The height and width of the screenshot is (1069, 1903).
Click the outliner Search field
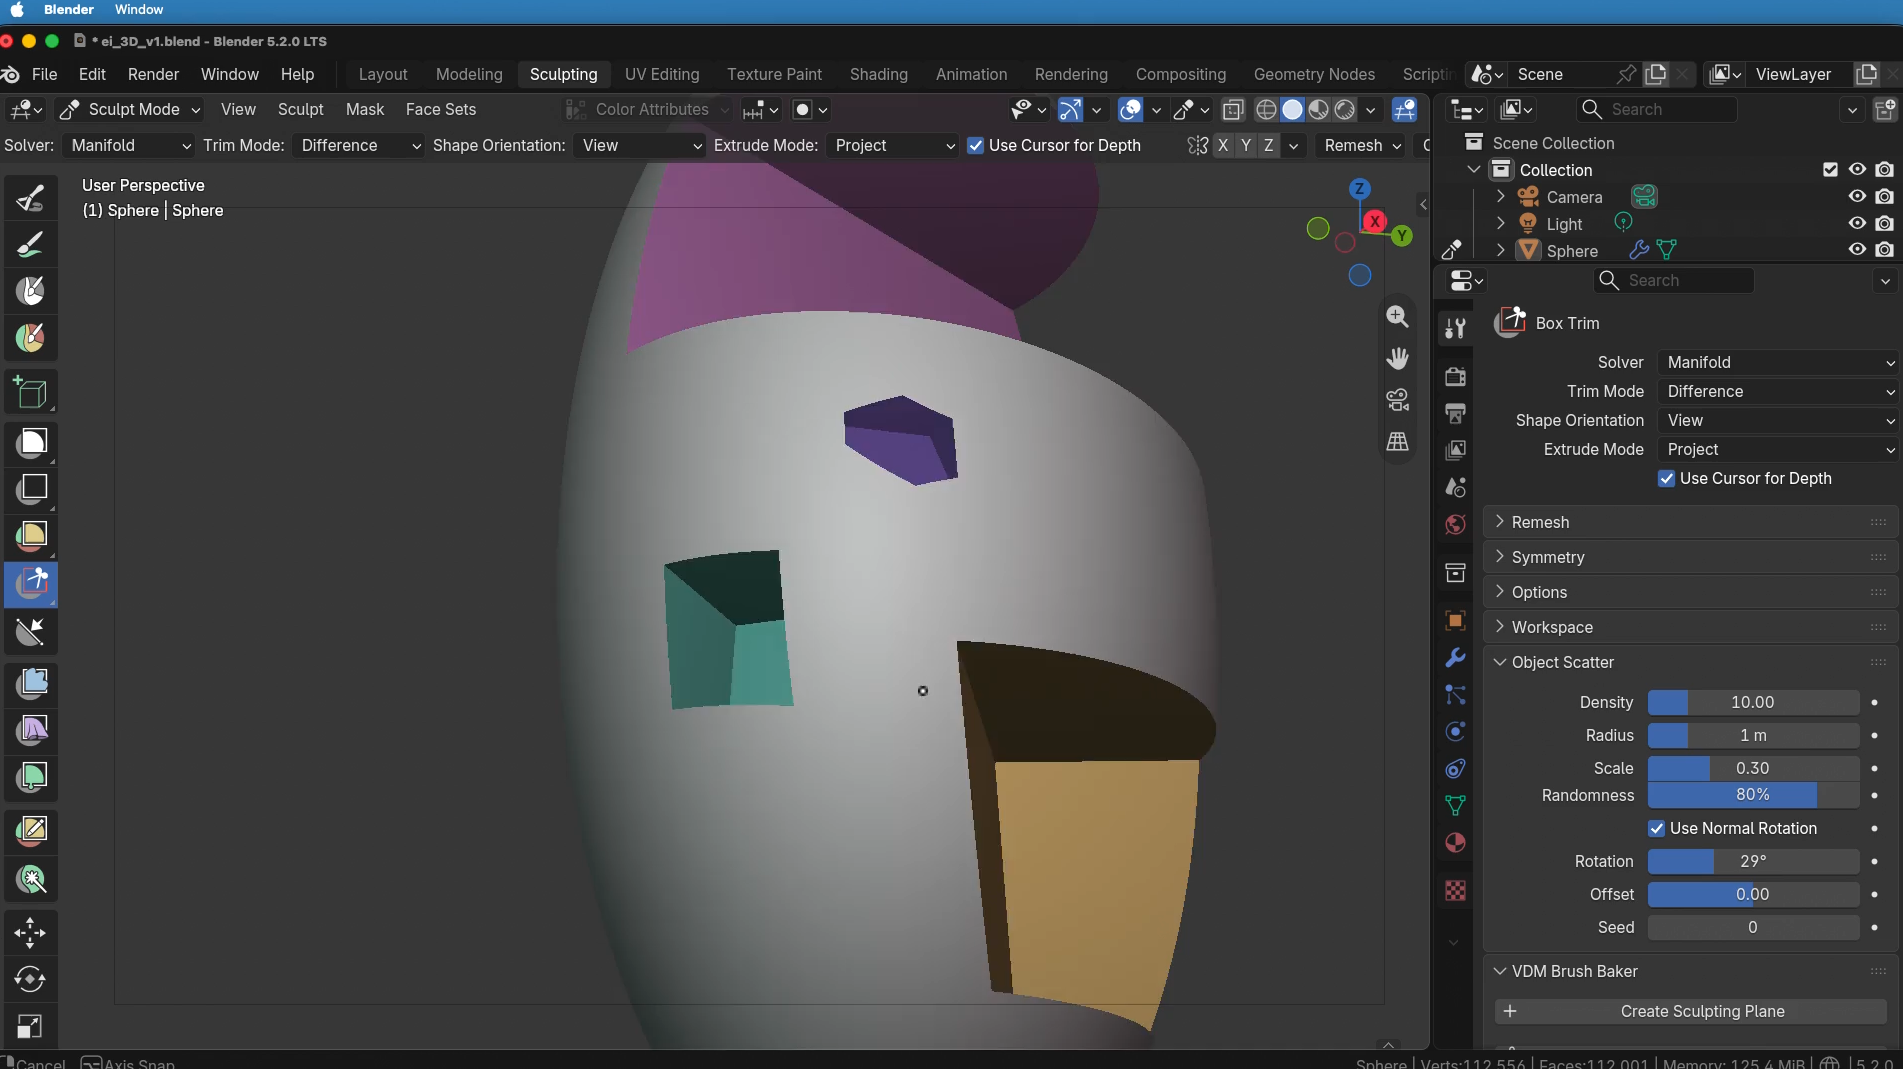[1657, 109]
